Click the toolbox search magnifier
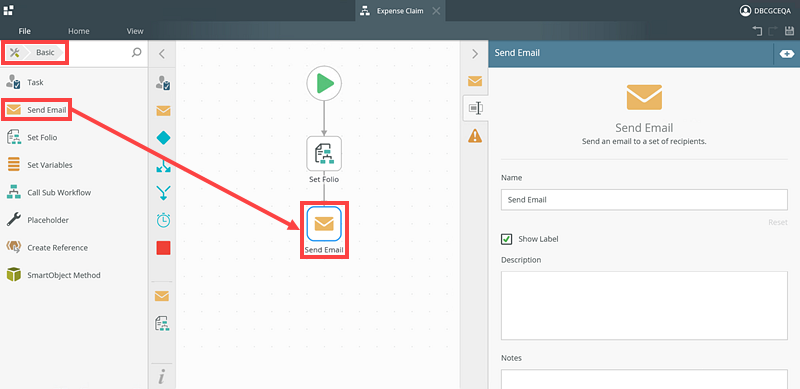This screenshot has width=800, height=389. point(136,52)
